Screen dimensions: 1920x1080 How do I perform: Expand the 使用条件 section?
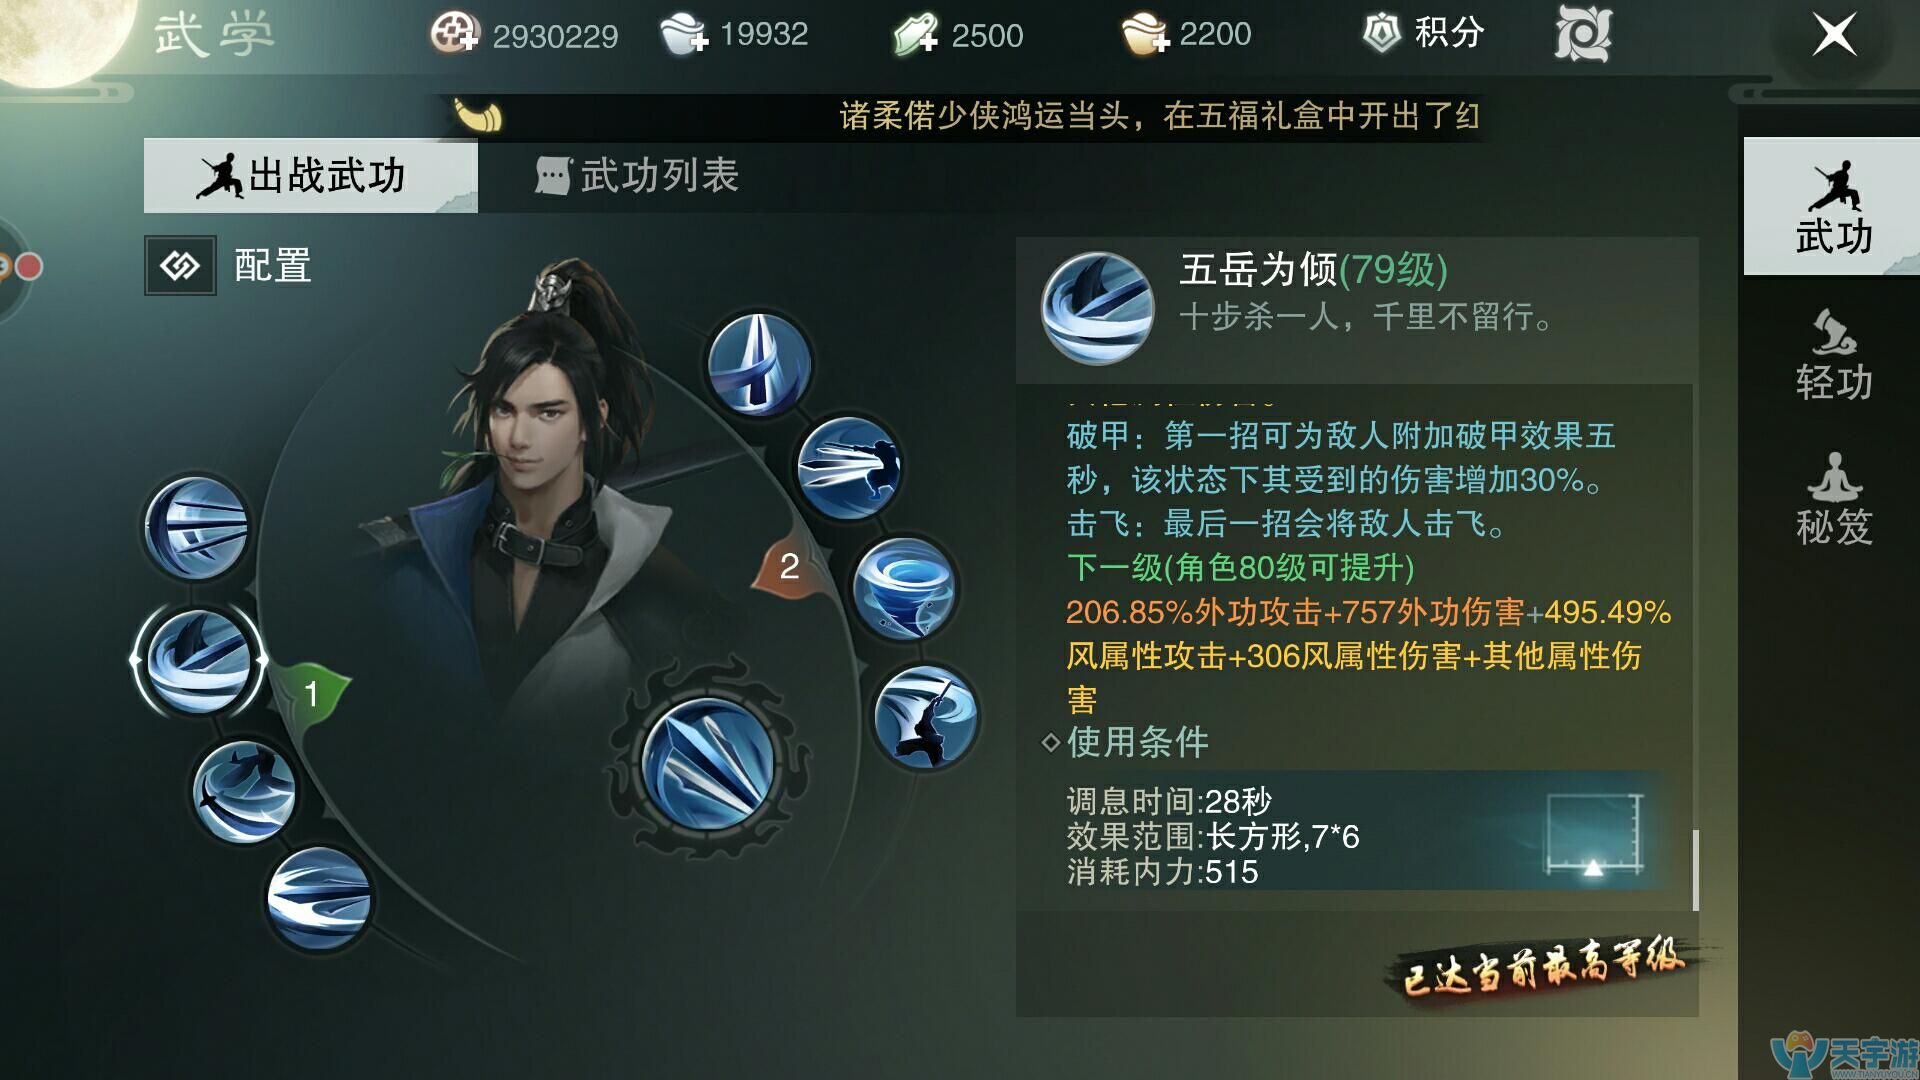point(1126,742)
